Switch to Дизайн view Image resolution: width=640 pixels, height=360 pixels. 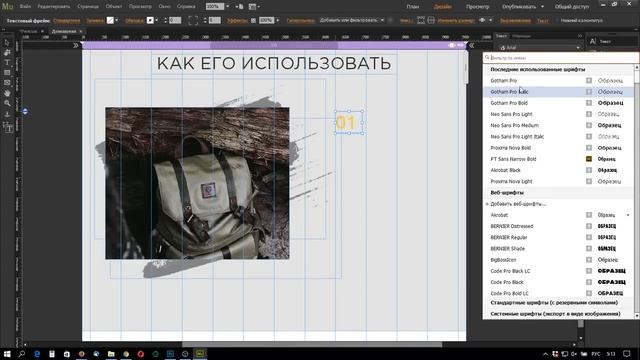click(442, 7)
